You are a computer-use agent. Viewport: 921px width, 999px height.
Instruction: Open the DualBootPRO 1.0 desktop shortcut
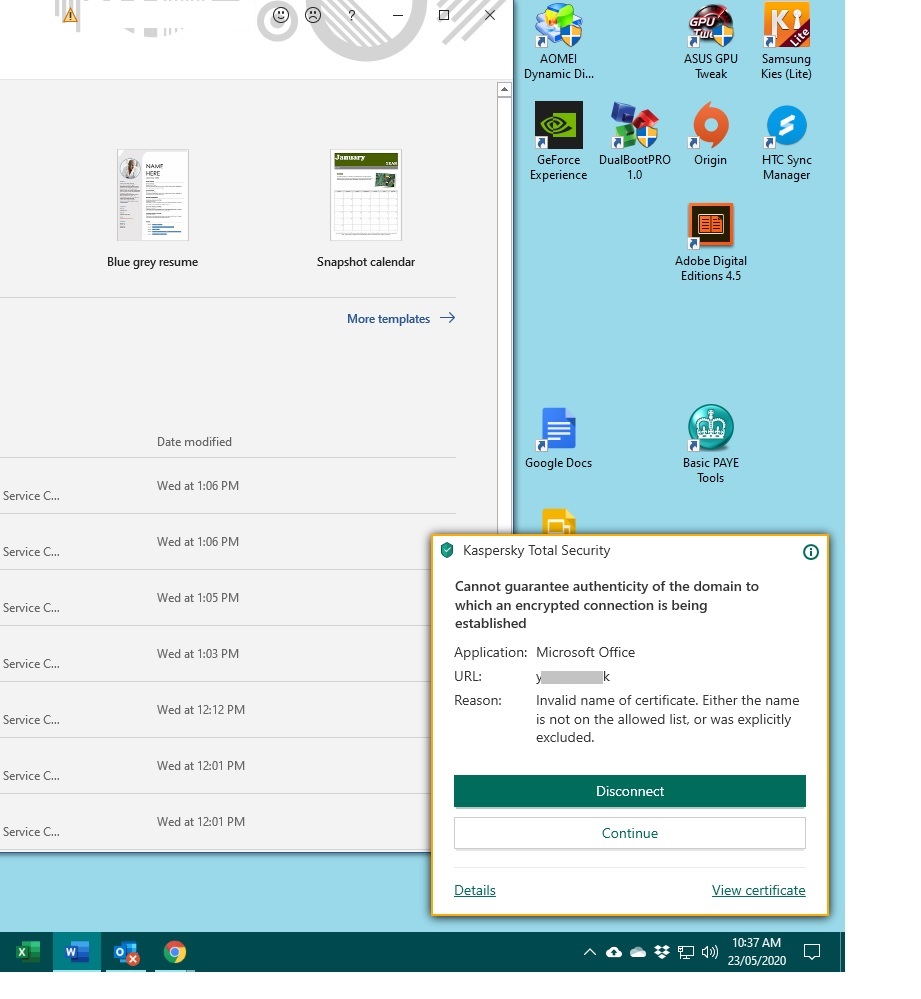[634, 141]
